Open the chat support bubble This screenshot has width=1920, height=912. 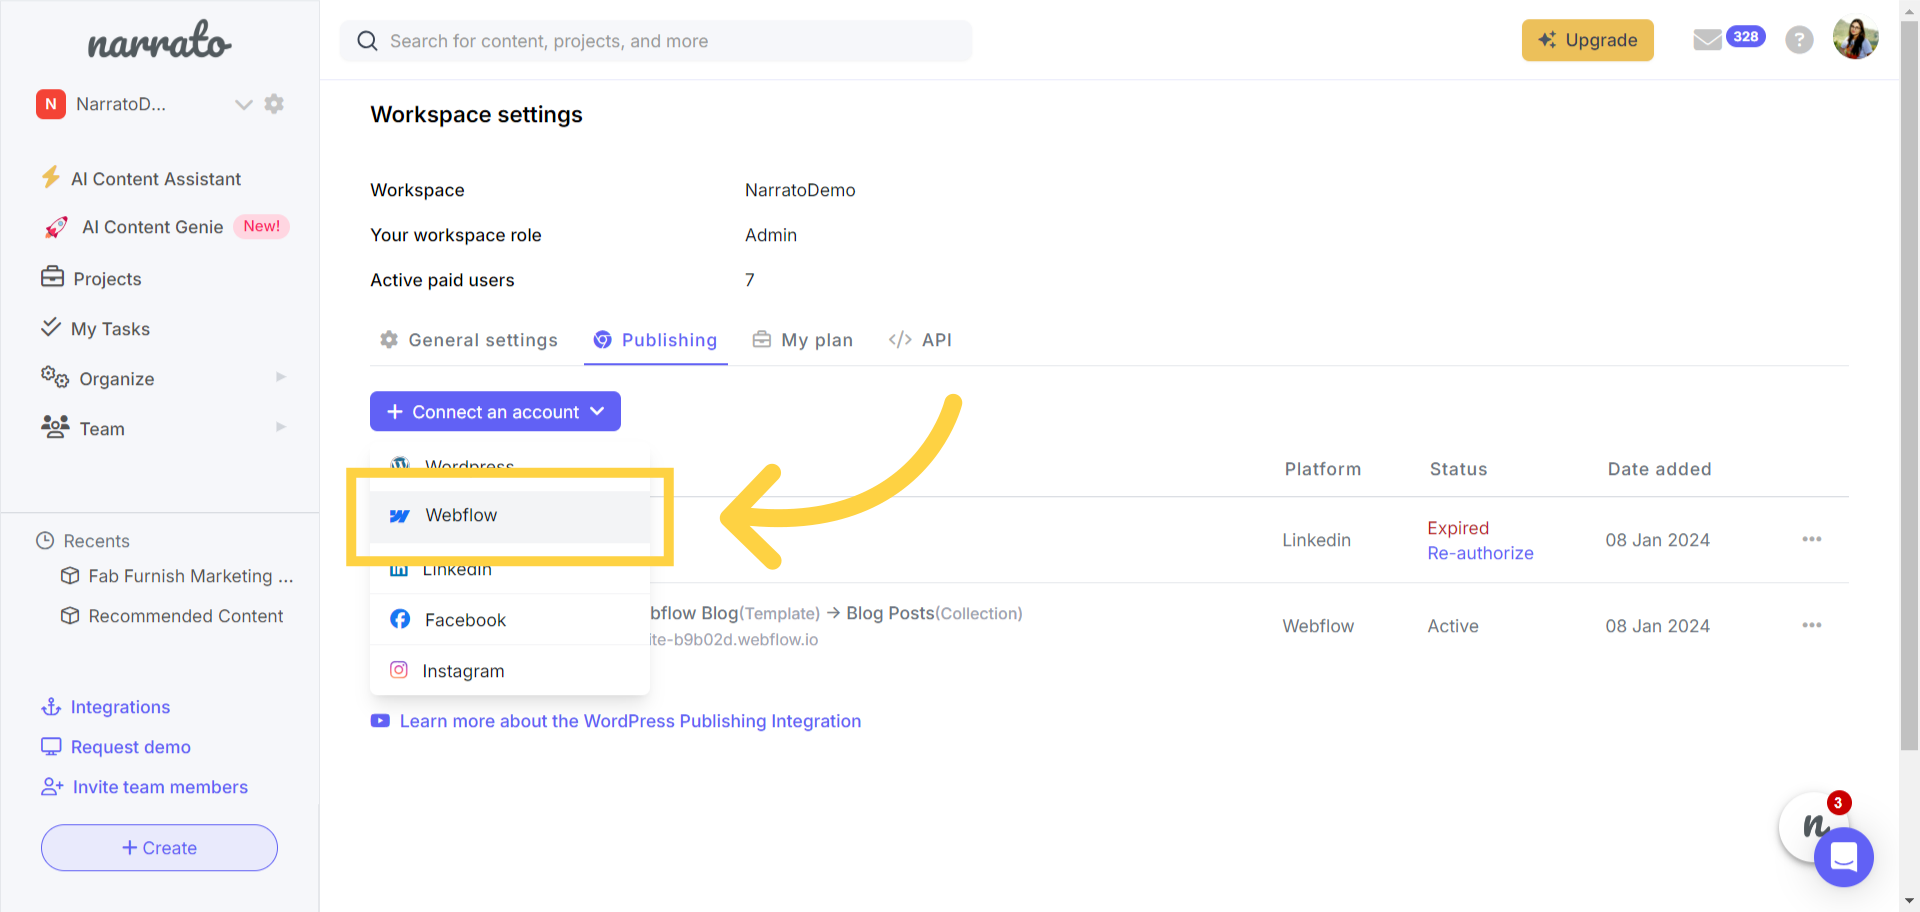pyautogui.click(x=1844, y=857)
